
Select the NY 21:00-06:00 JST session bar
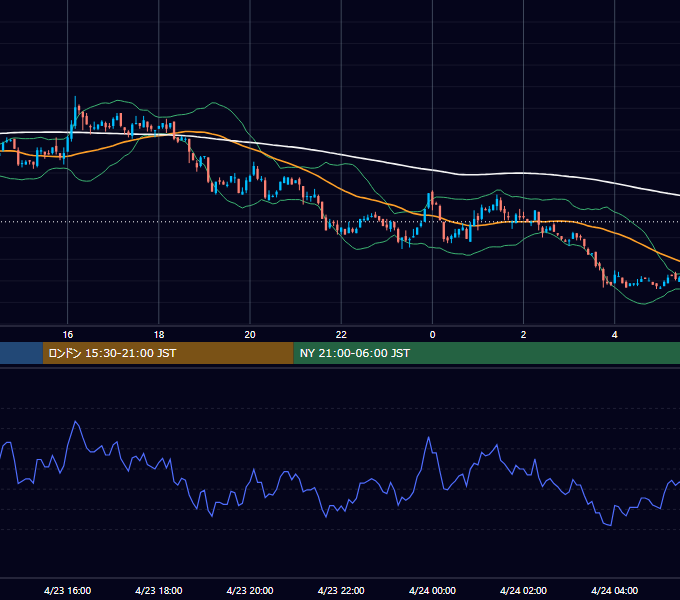487,353
